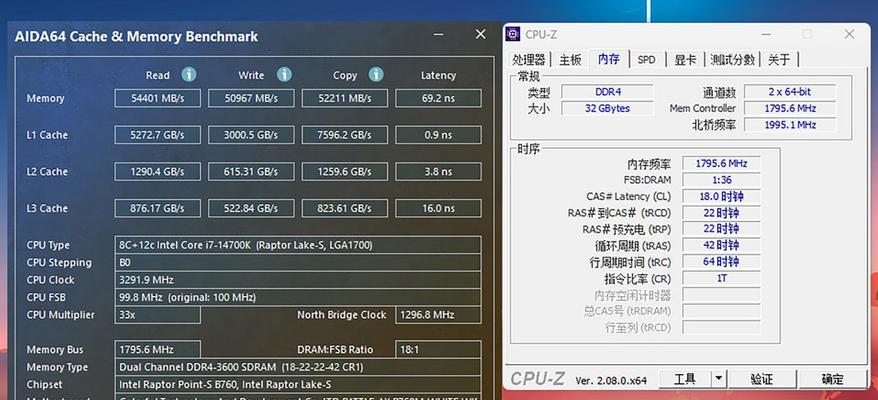
Task: Click L2 Cache latency 3.8 ns
Action: 438,171
